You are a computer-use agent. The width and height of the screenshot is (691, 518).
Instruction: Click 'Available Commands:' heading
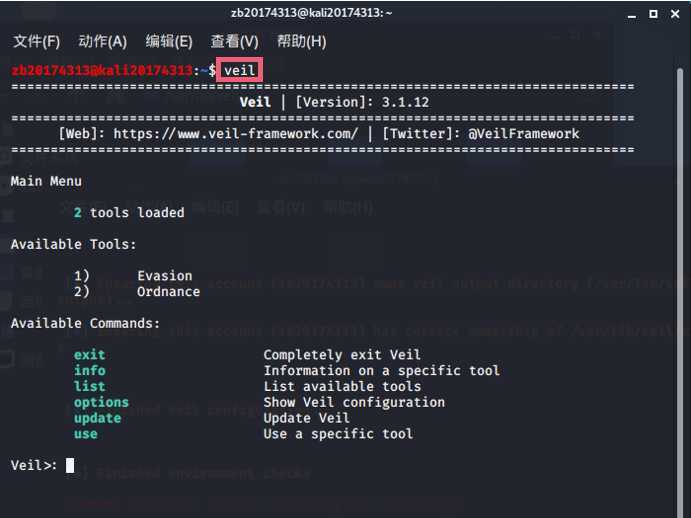85,323
